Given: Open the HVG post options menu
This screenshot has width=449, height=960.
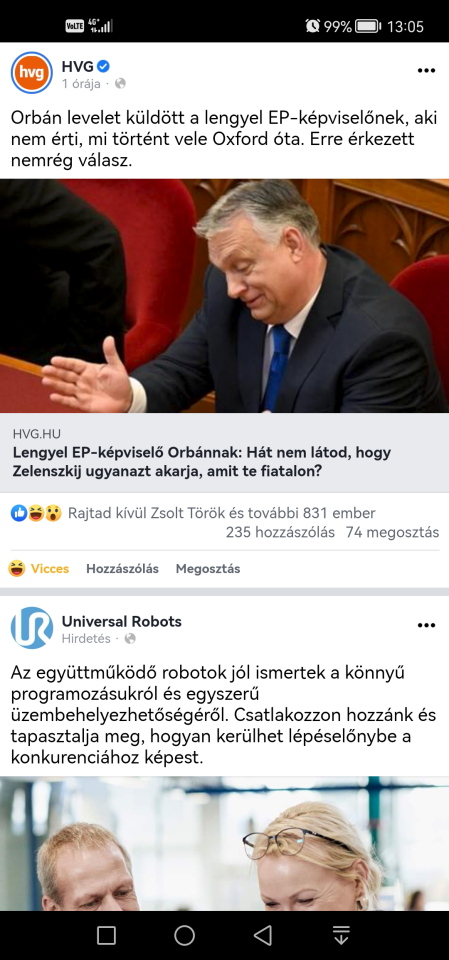Looking at the screenshot, I should click(x=426, y=70).
